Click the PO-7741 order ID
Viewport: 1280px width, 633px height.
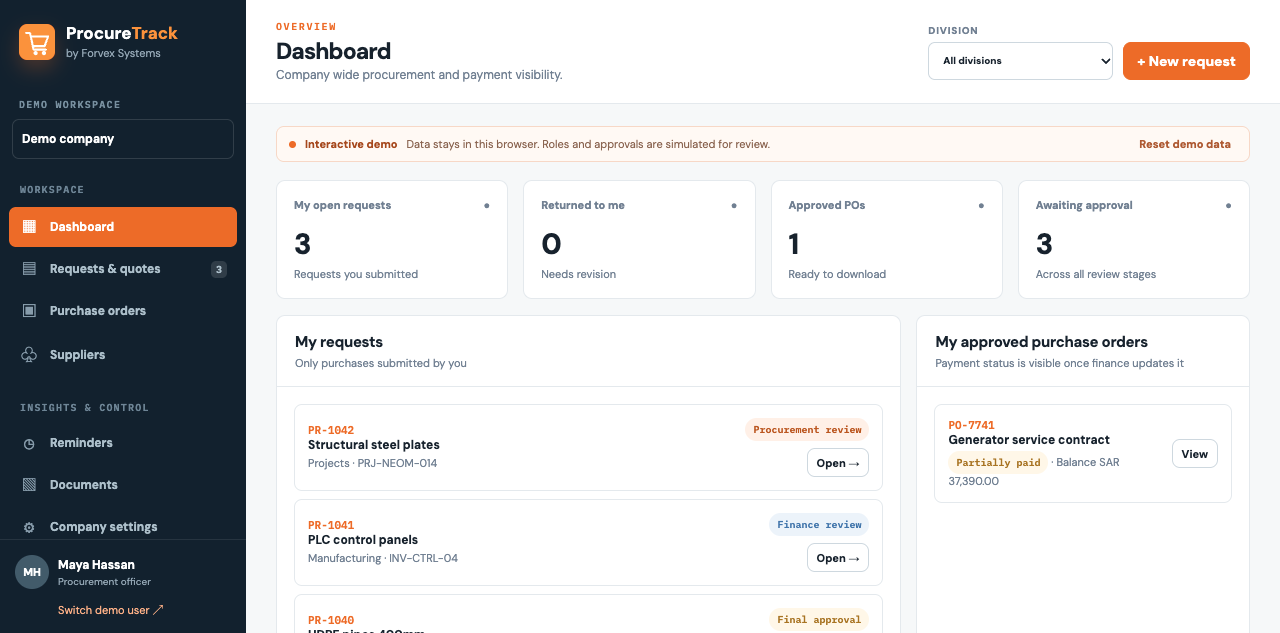[971, 425]
